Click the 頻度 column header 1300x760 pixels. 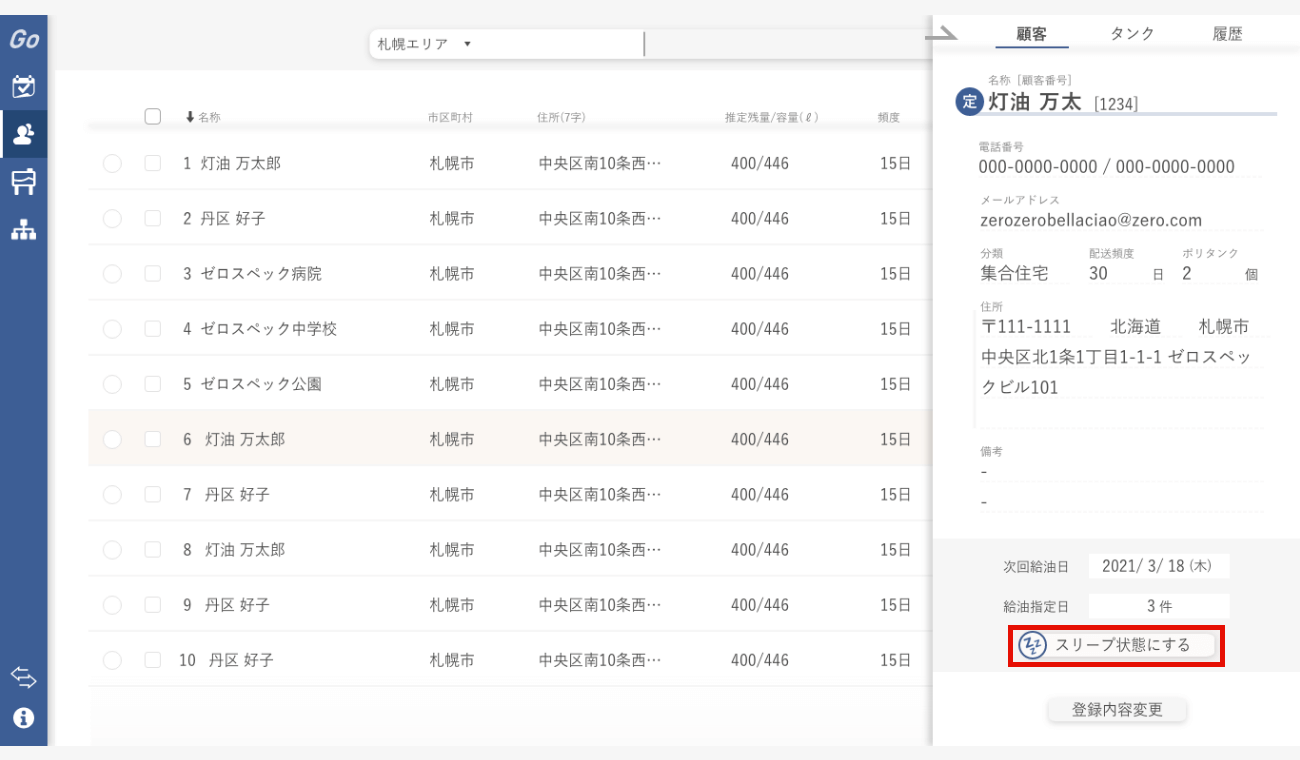pyautogui.click(x=889, y=117)
